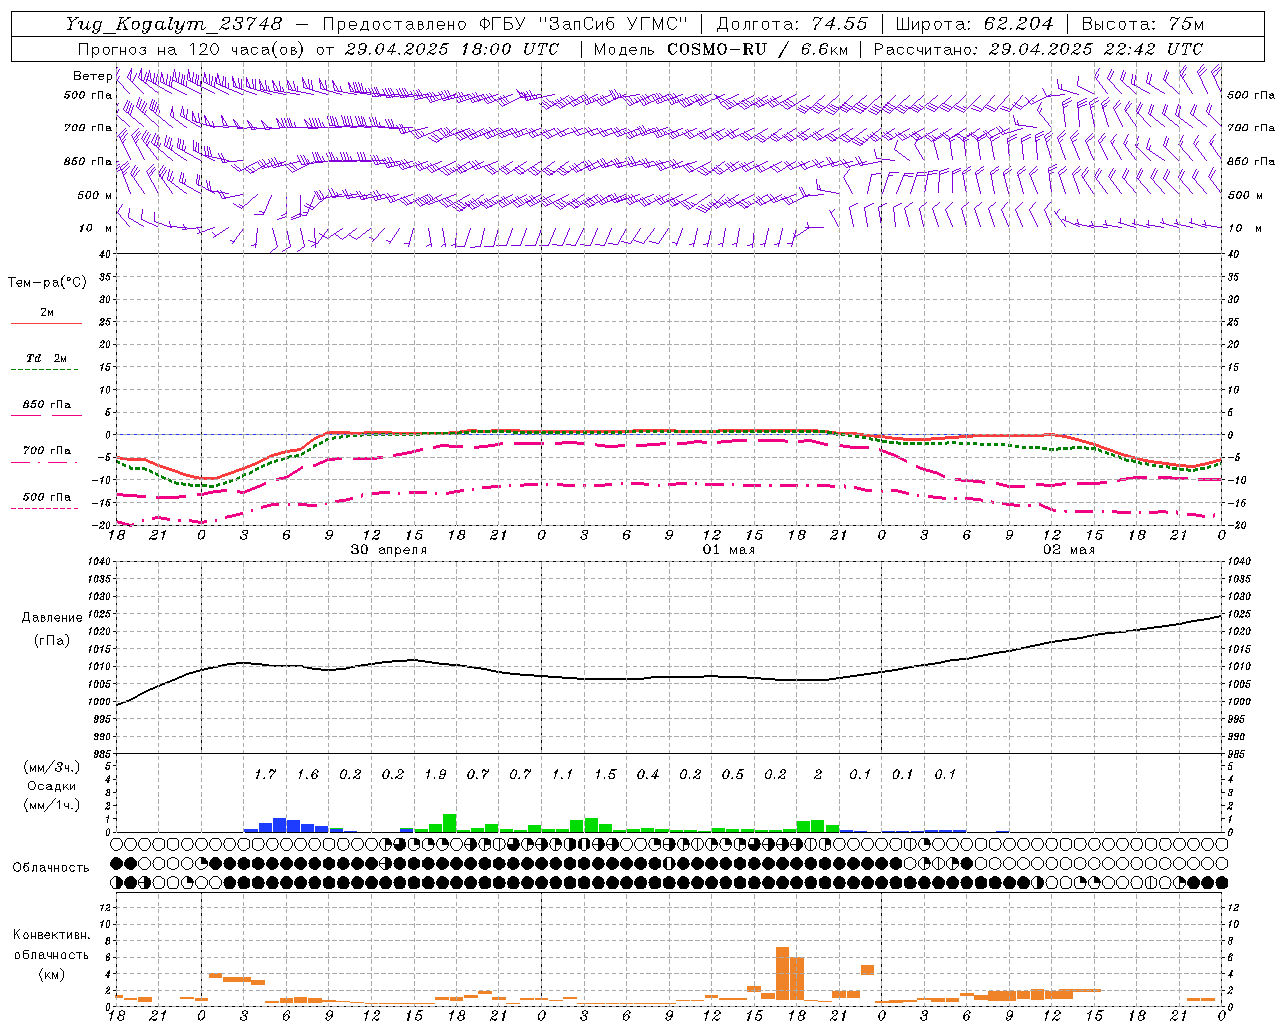1280x1024 pixels.
Task: Click the '30 апреля' date label
Action: [x=389, y=550]
